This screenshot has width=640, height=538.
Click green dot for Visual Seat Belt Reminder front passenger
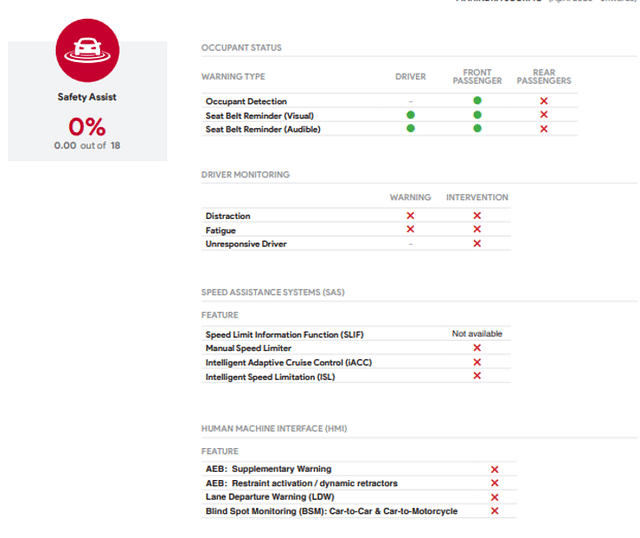click(477, 115)
